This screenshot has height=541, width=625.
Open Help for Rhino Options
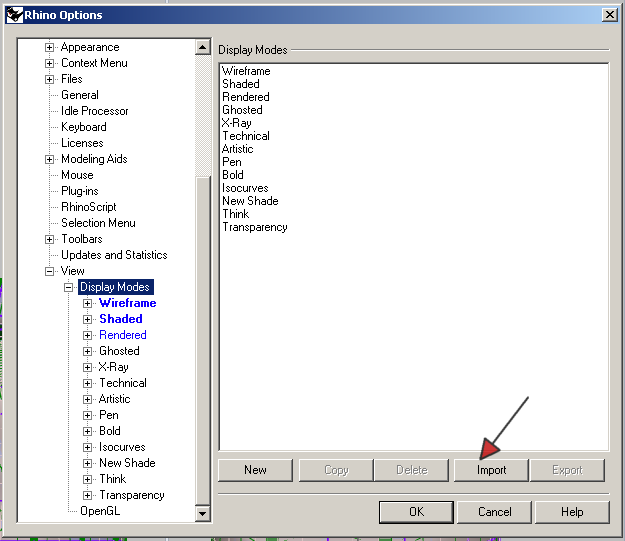coord(572,512)
